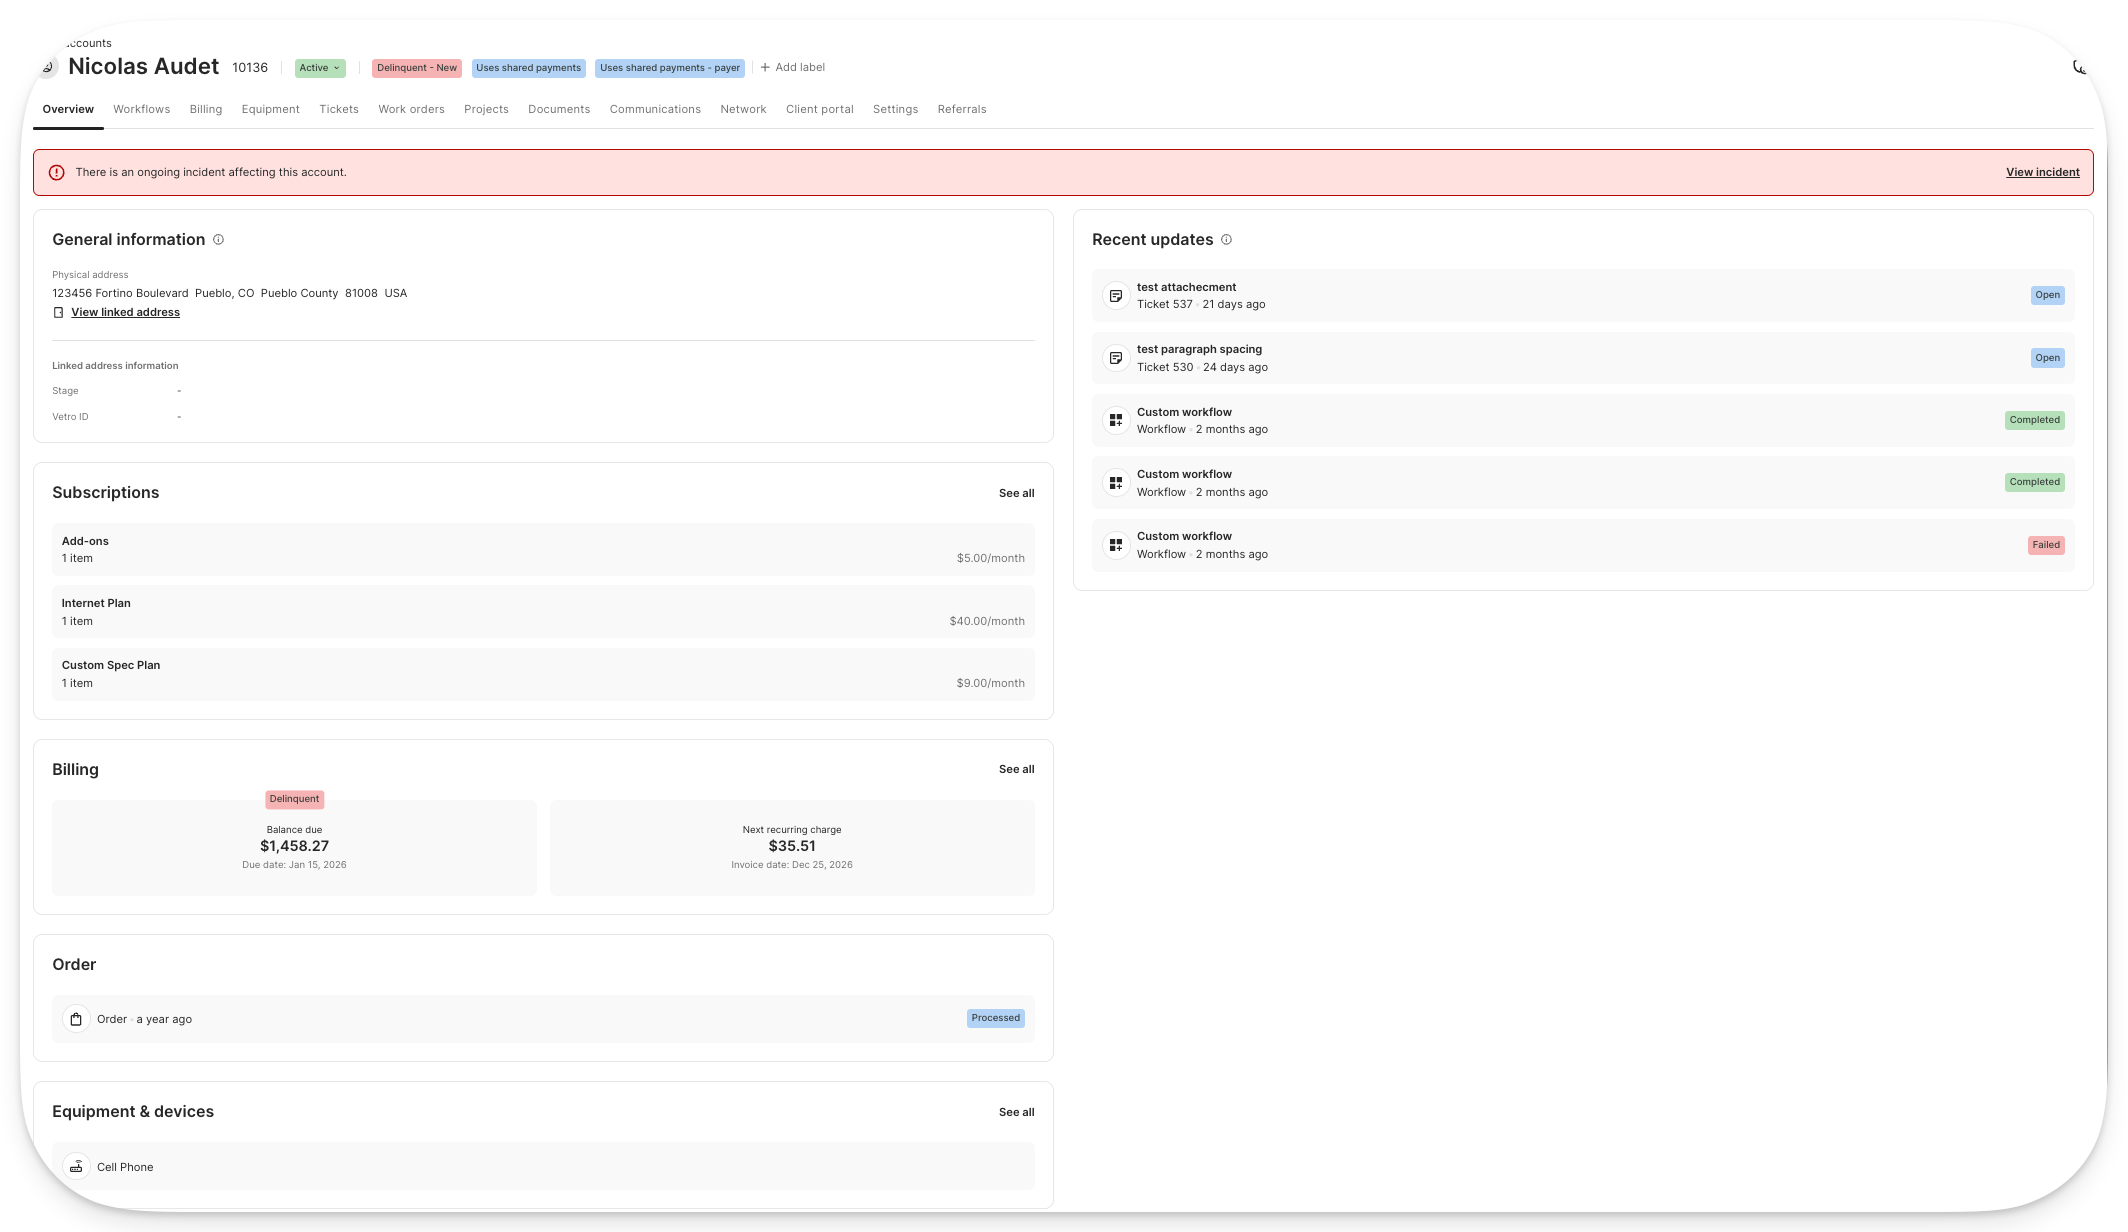Click the Open badge on Ticket 530
This screenshot has width=2128, height=1232.
click(2047, 358)
